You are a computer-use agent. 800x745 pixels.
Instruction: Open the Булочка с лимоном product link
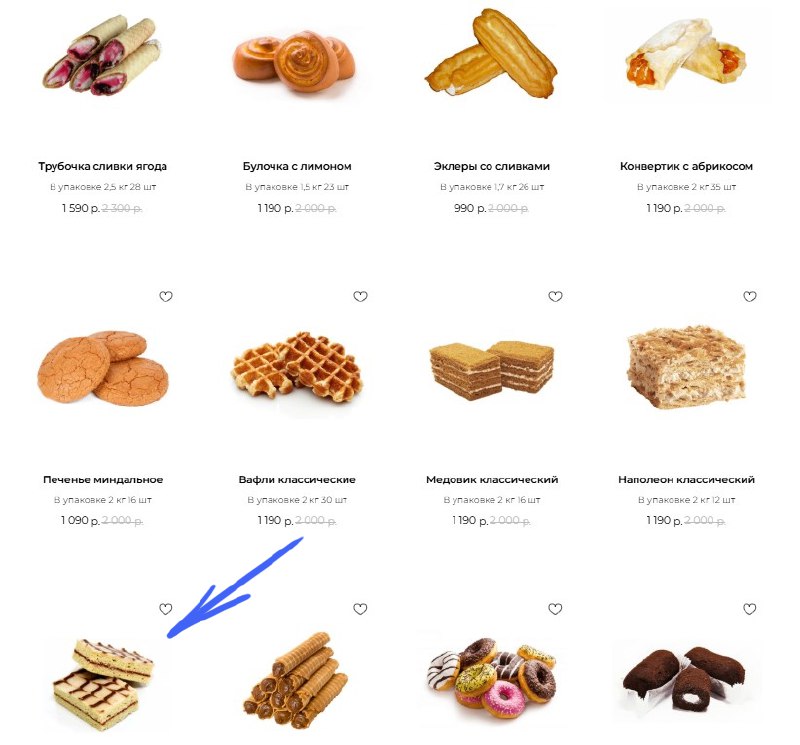pos(297,166)
